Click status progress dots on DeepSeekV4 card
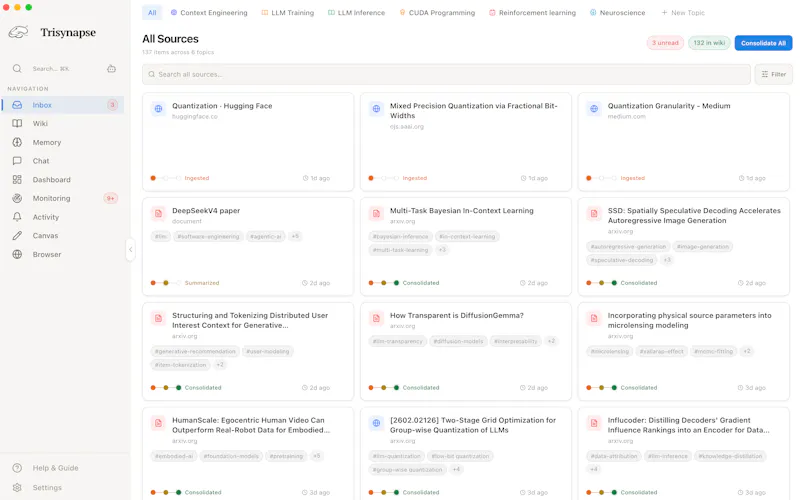 (166, 283)
